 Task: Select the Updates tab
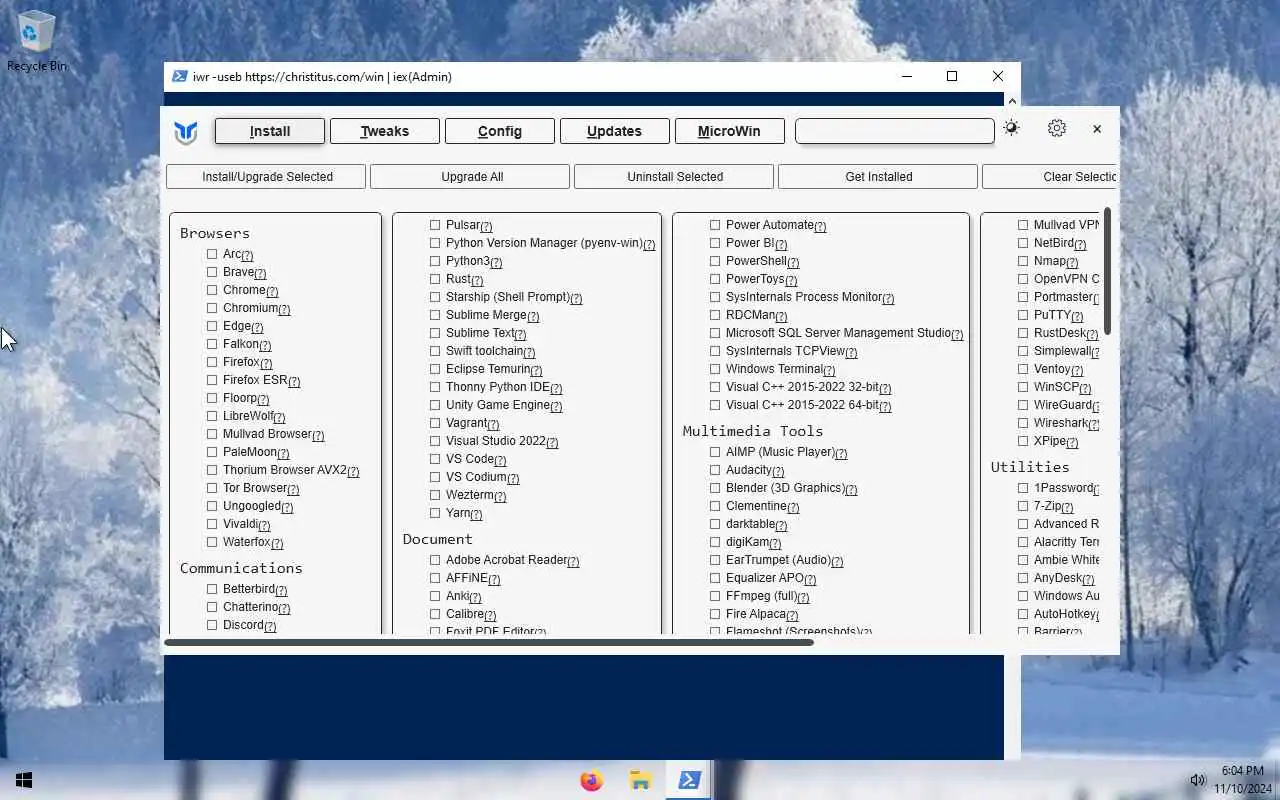(615, 131)
